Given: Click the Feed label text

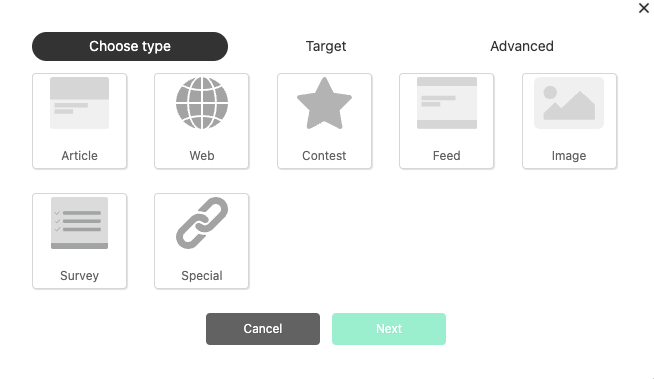Looking at the screenshot, I should click(x=447, y=156).
